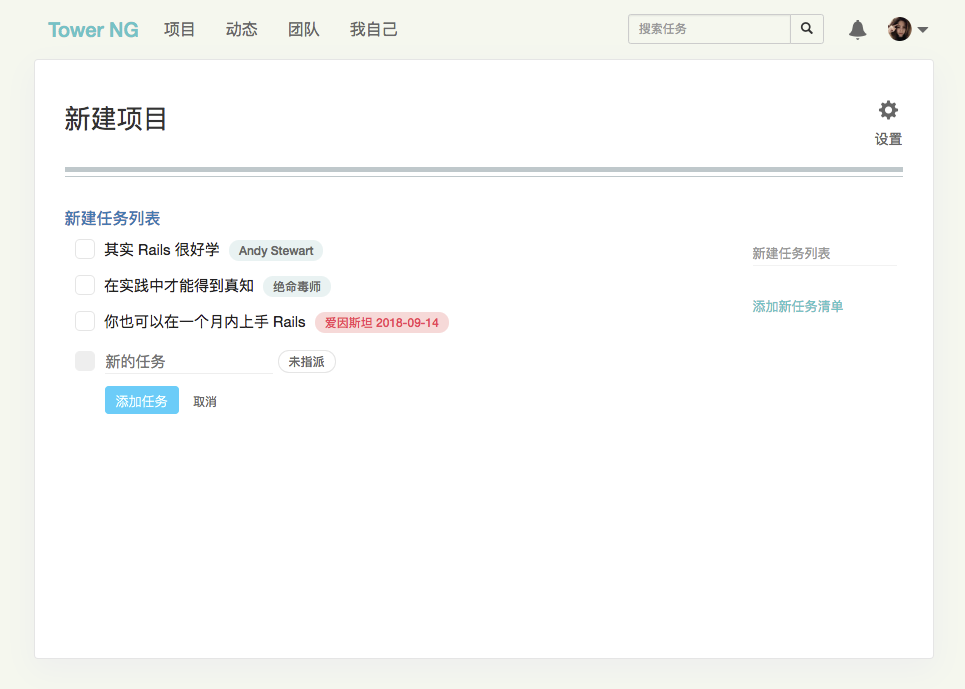Click the 新的任务 text input
This screenshot has width=965, height=689.
click(x=186, y=362)
